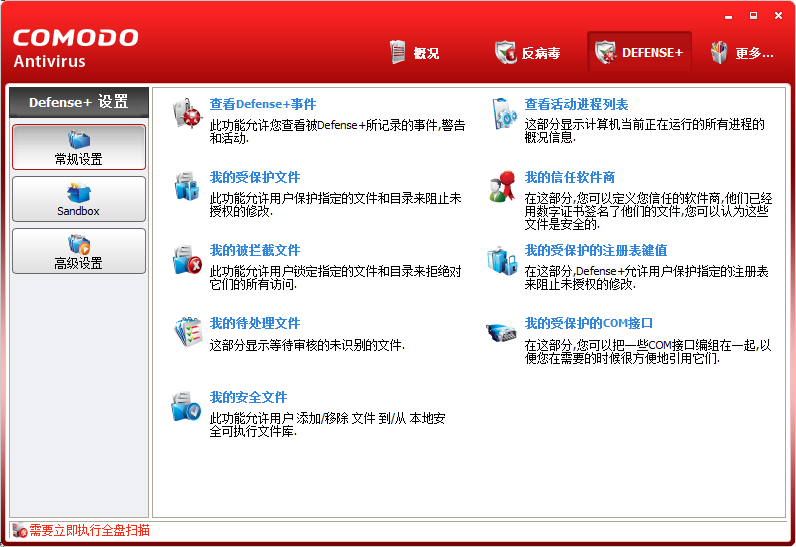Open the 高级设置 advanced settings section
Screen dimensions: 796x547
(79, 251)
